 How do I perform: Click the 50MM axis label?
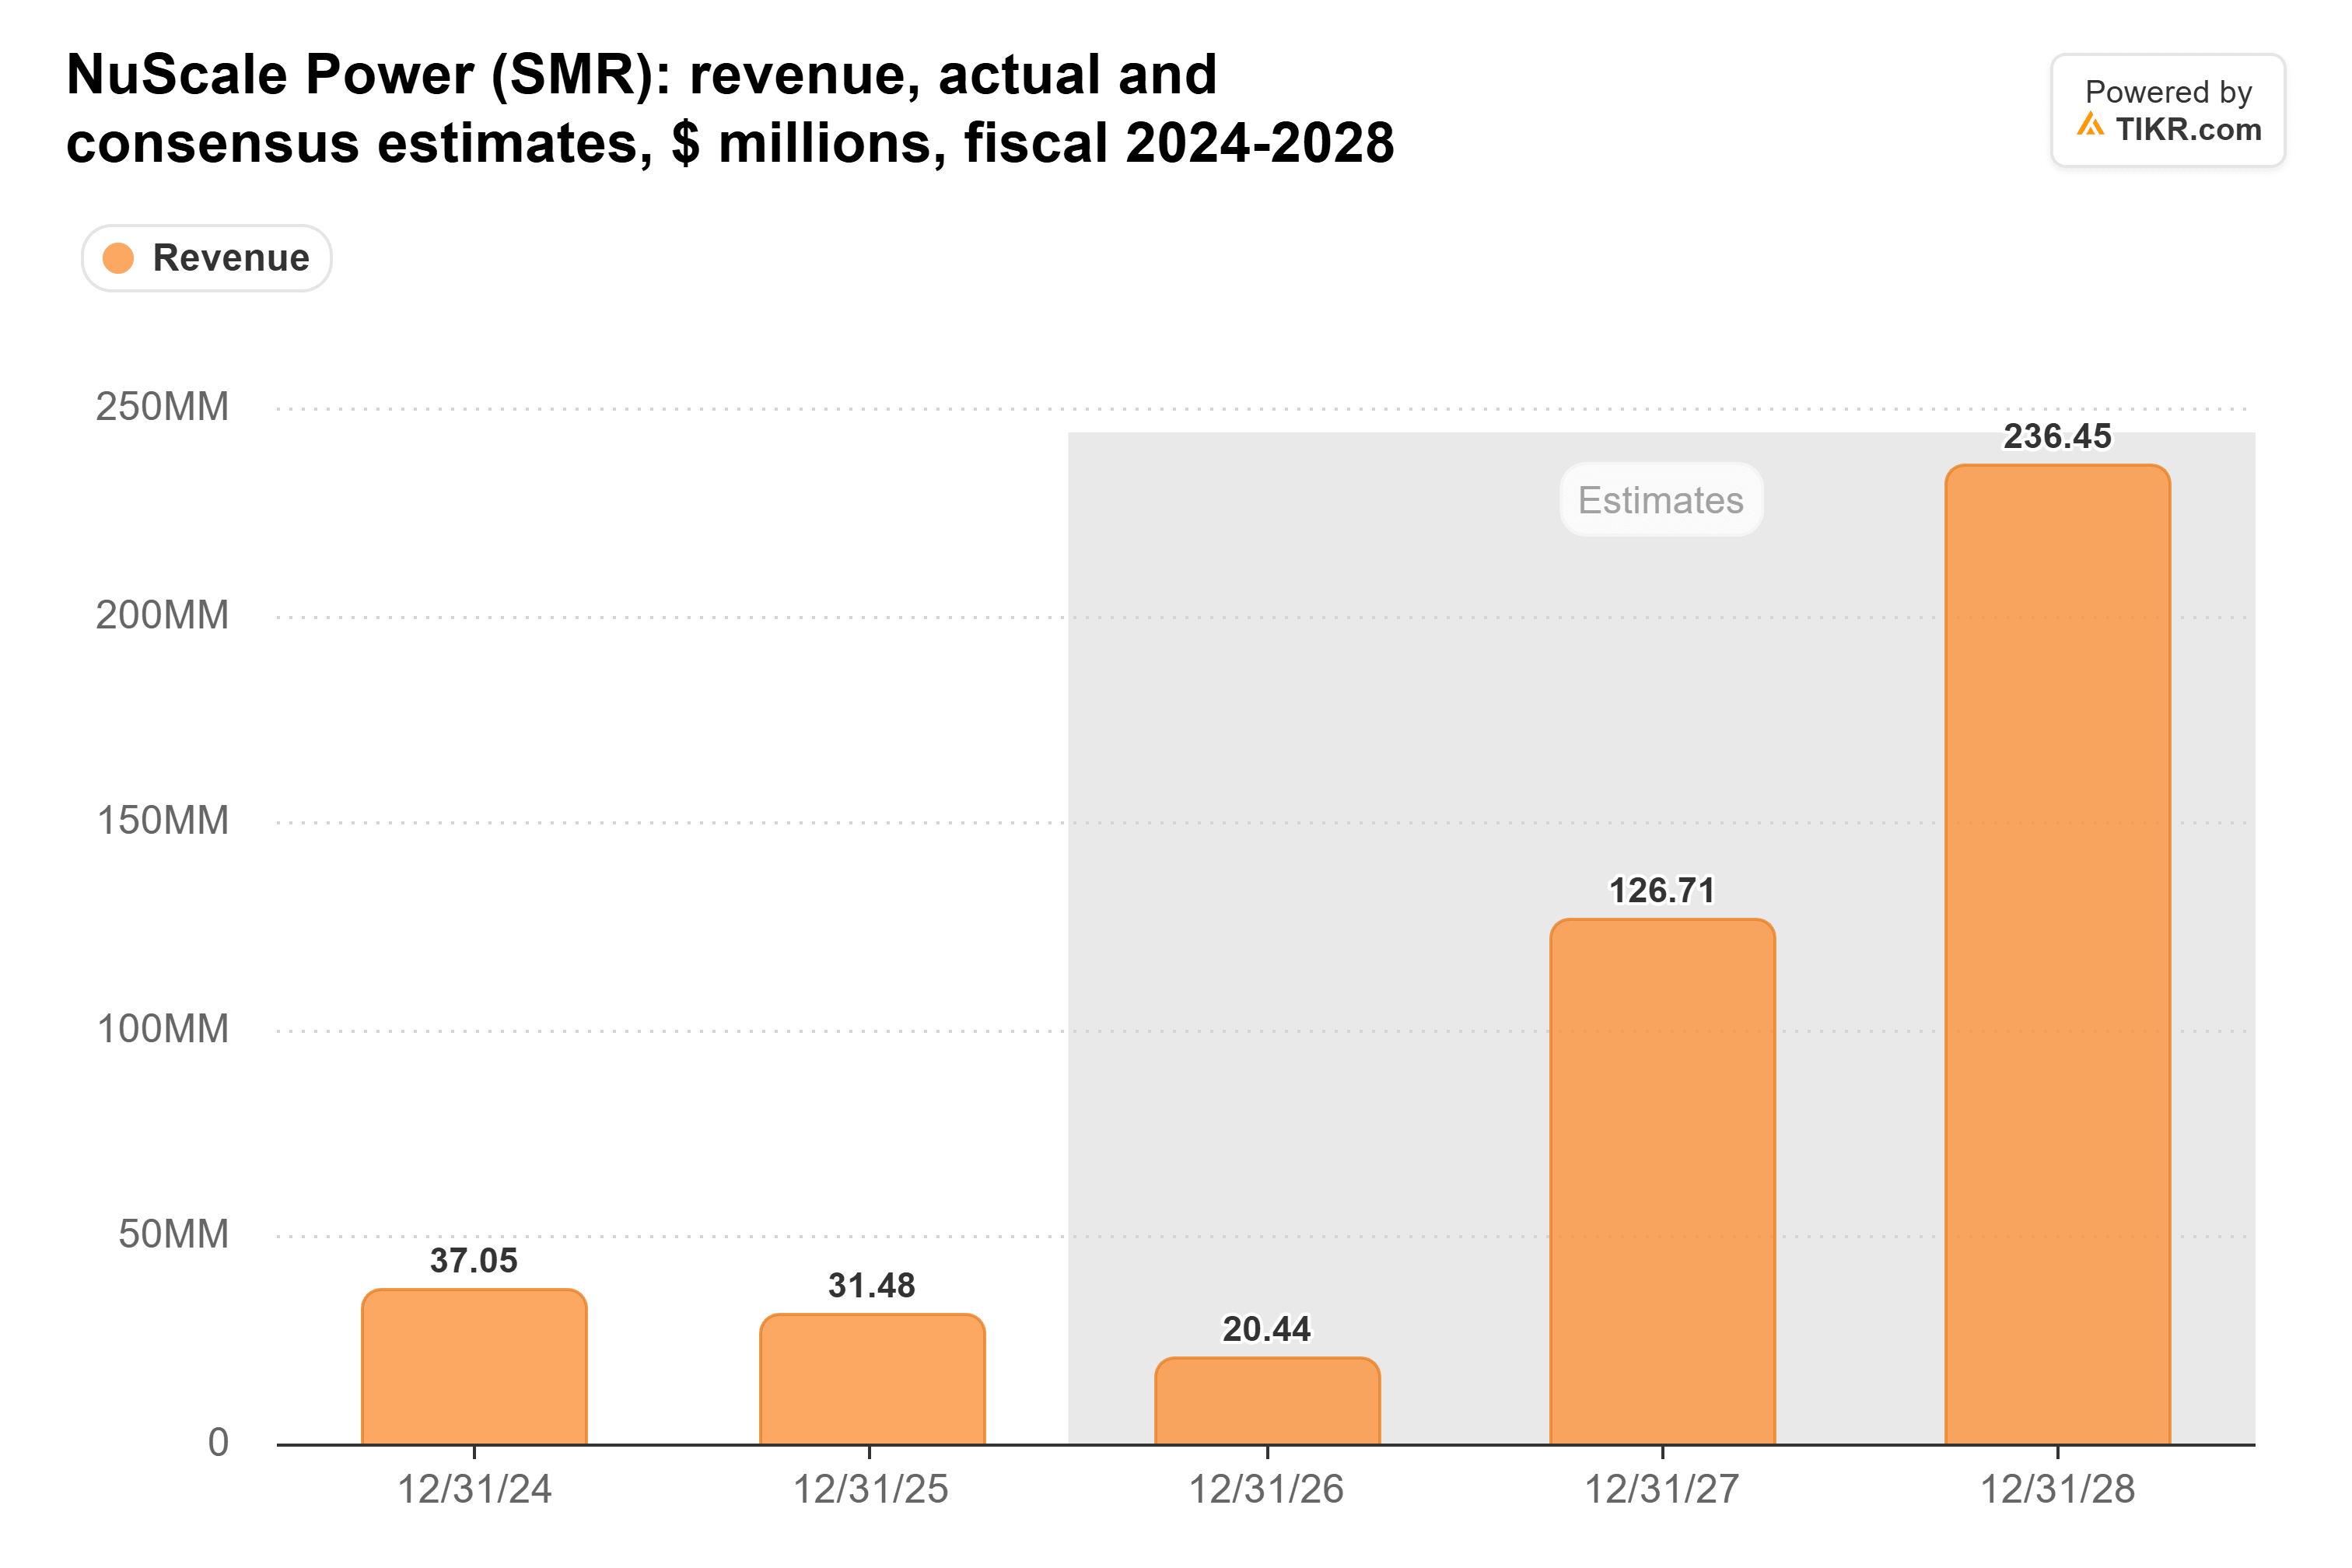click(173, 1234)
